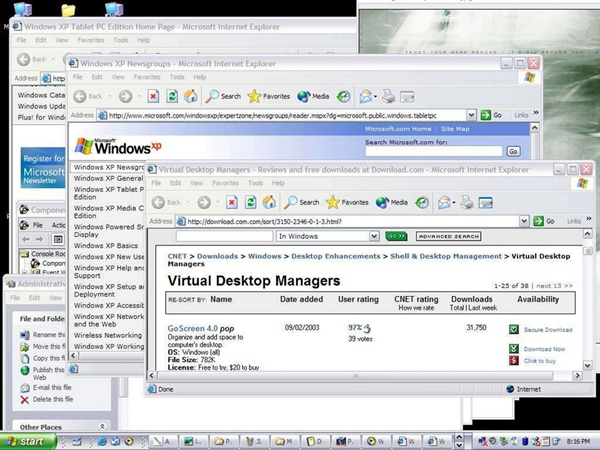Open Search pane in Download.com window toolbar
The width and height of the screenshot is (600, 450).
click(300, 202)
